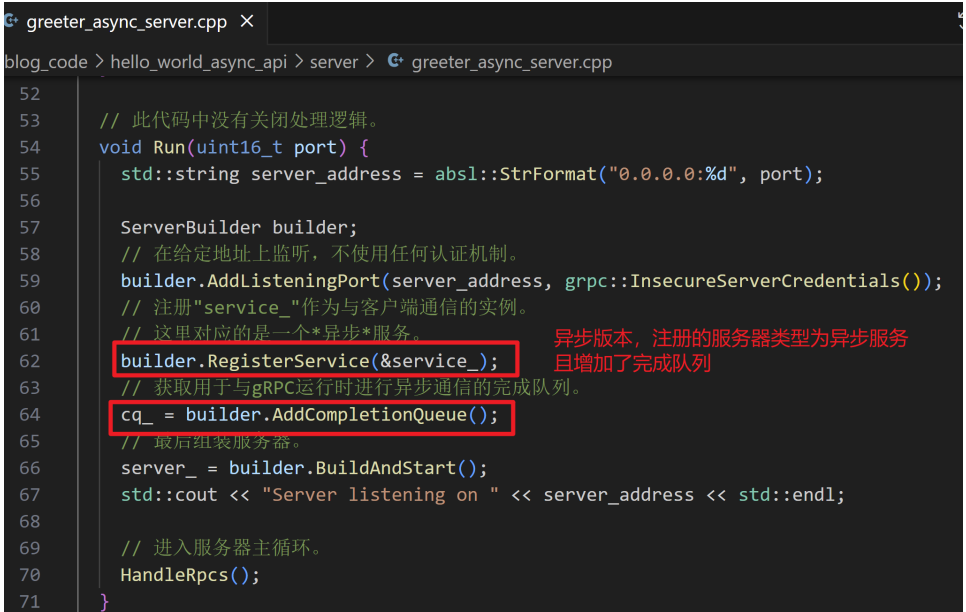Expand chevron after server breadcrumb

tap(370, 62)
